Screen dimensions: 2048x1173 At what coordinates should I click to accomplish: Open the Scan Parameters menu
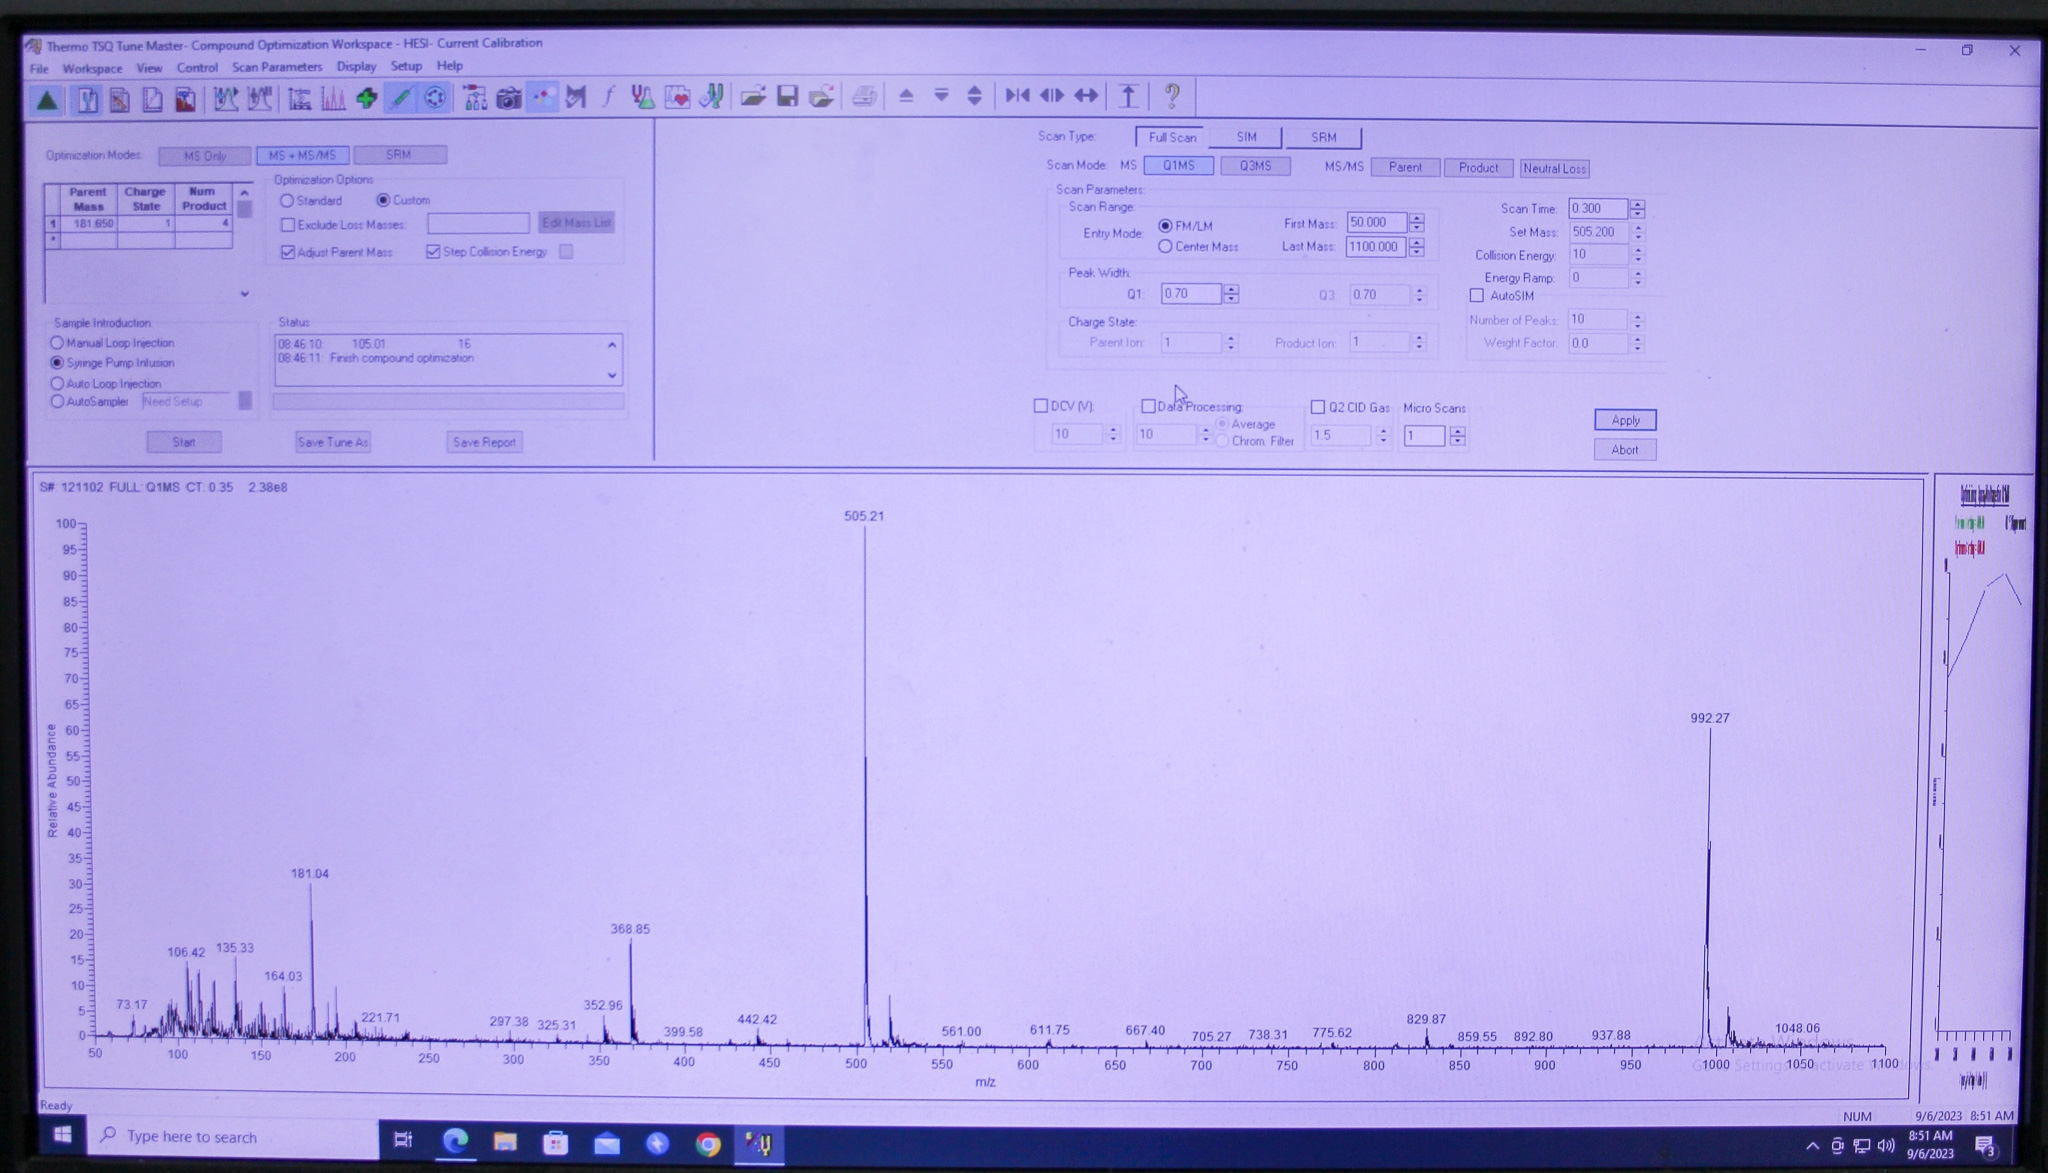point(276,67)
